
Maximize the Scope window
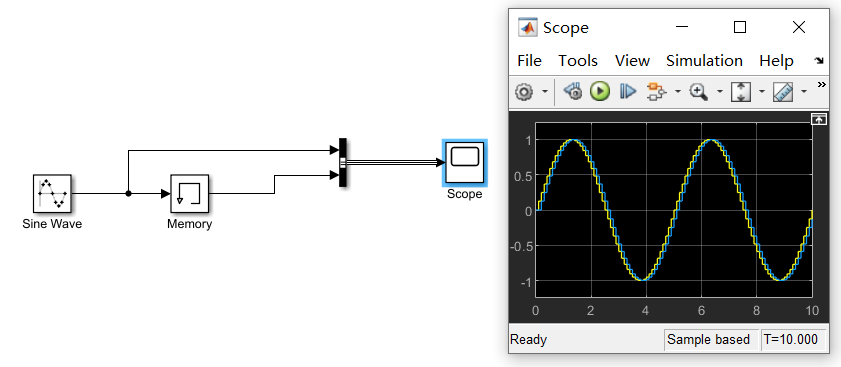coord(740,27)
